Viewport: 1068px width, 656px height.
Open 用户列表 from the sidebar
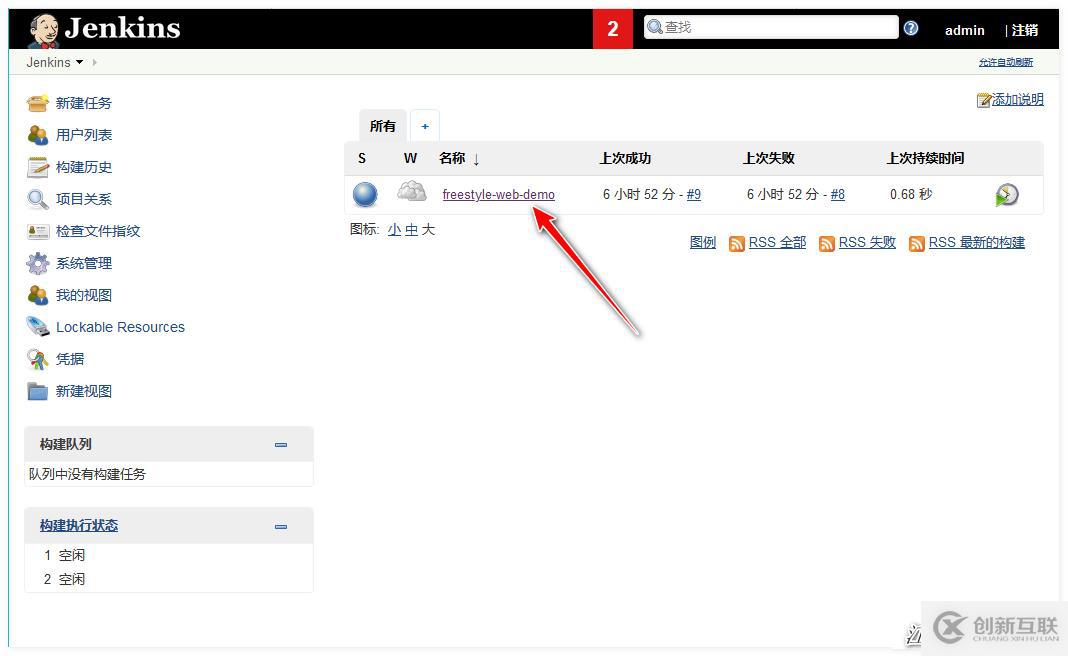[x=84, y=135]
